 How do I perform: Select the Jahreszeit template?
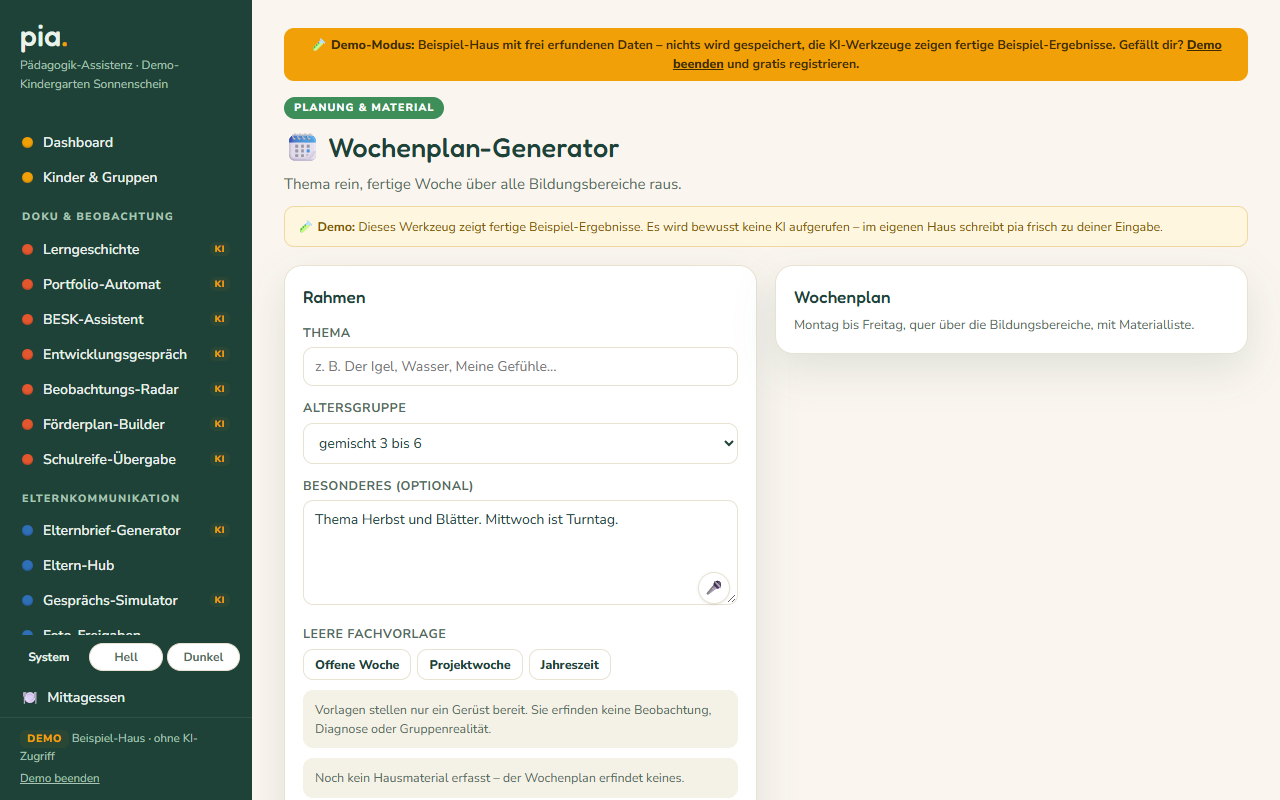[x=570, y=665]
